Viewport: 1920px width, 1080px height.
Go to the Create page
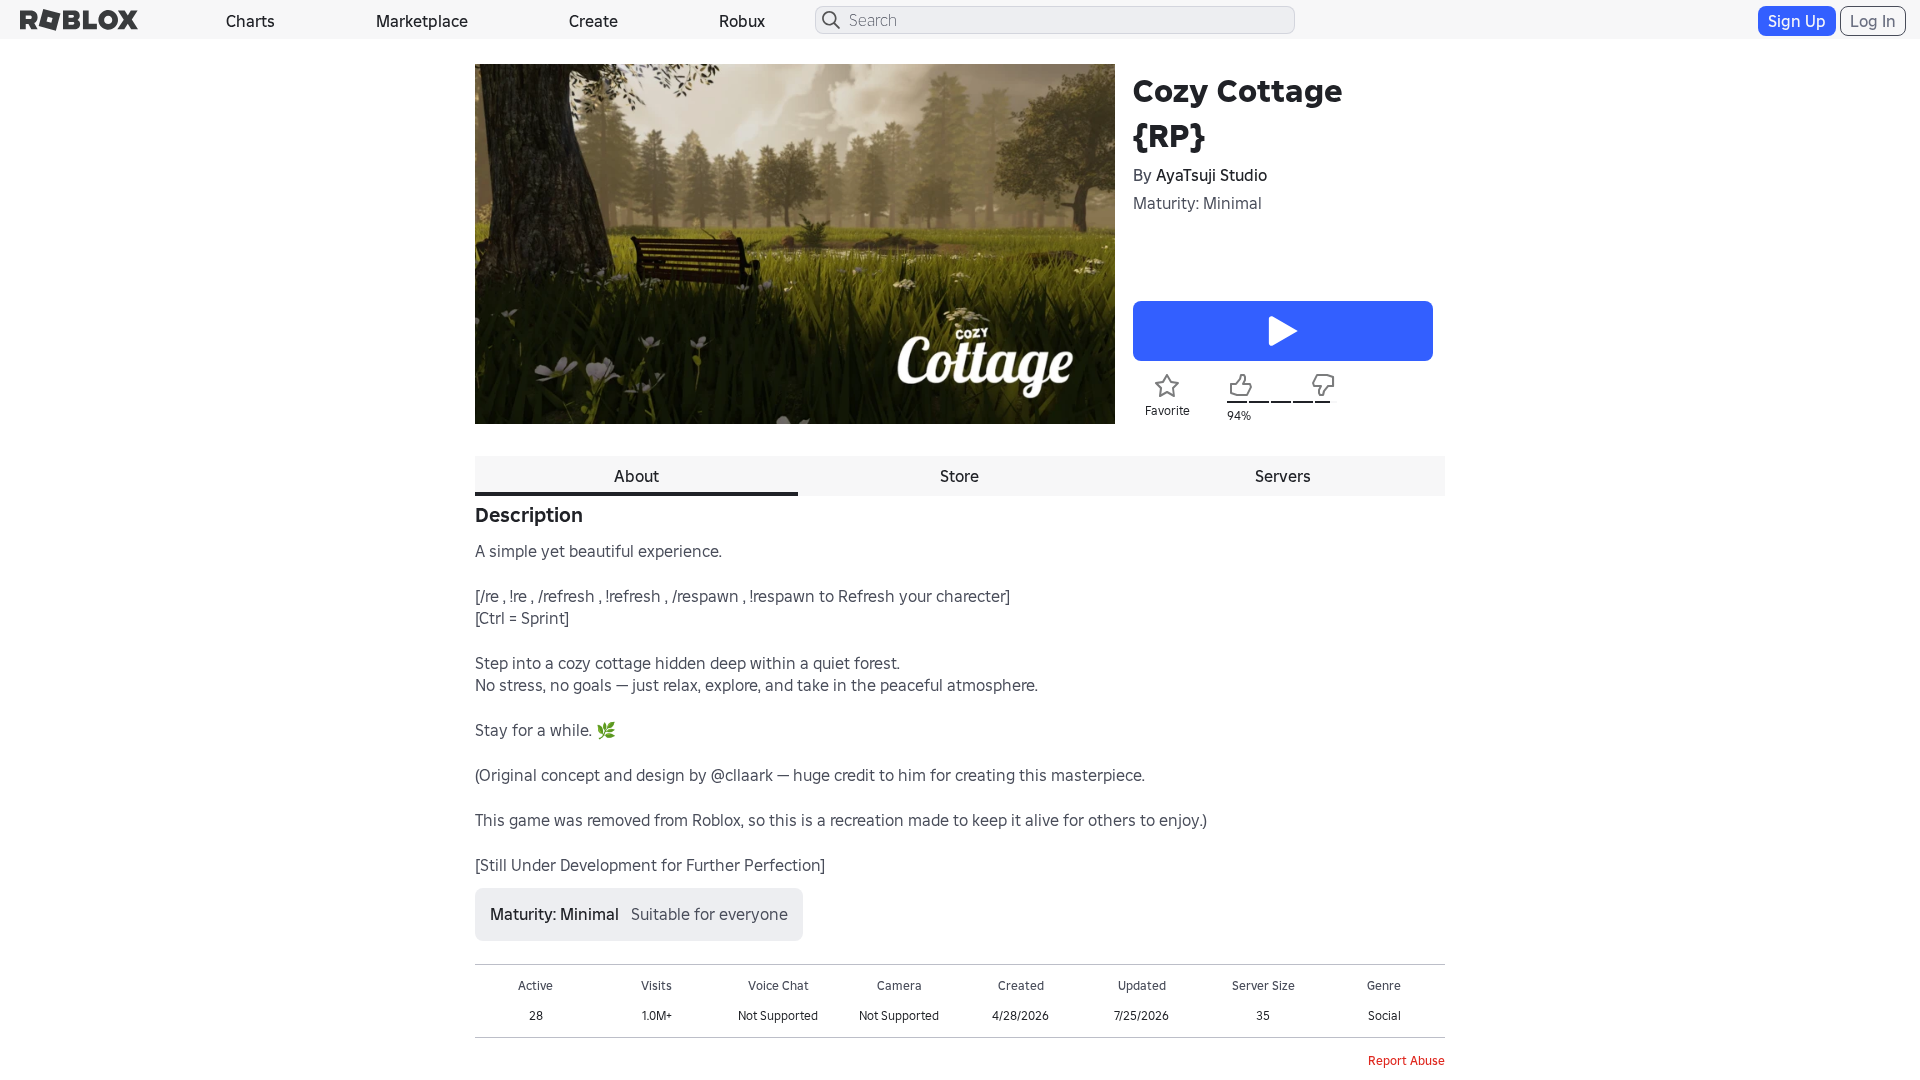(x=593, y=21)
